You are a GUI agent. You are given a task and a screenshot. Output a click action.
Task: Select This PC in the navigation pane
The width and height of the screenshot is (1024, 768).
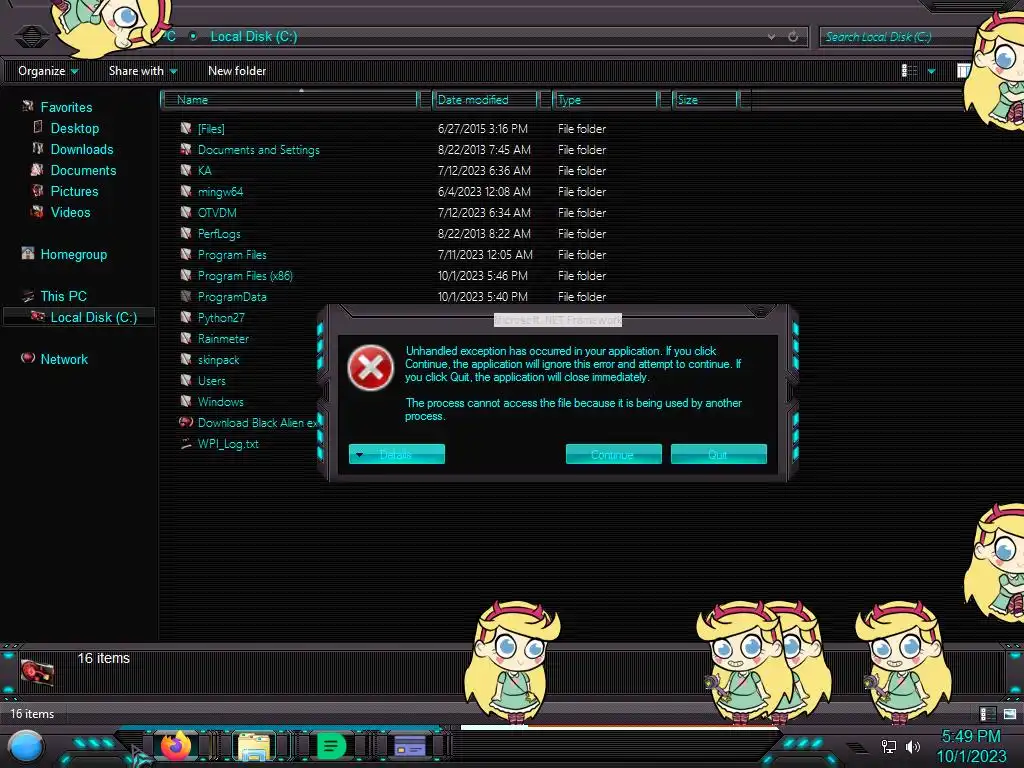(63, 296)
